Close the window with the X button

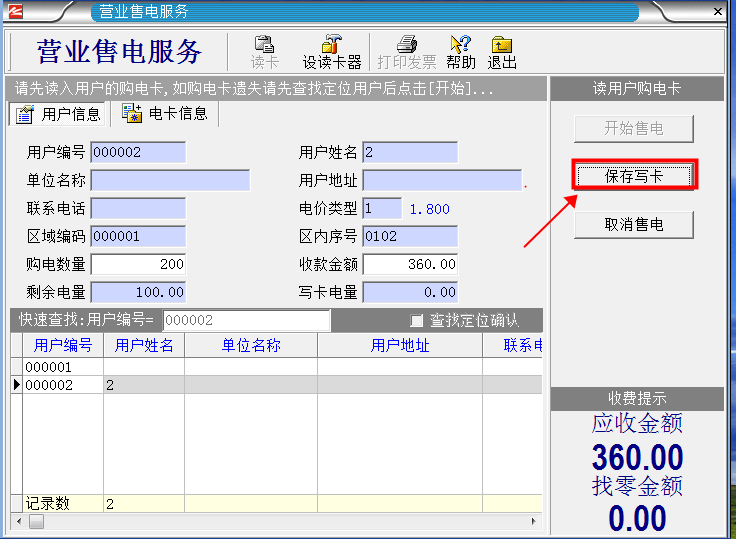[718, 12]
